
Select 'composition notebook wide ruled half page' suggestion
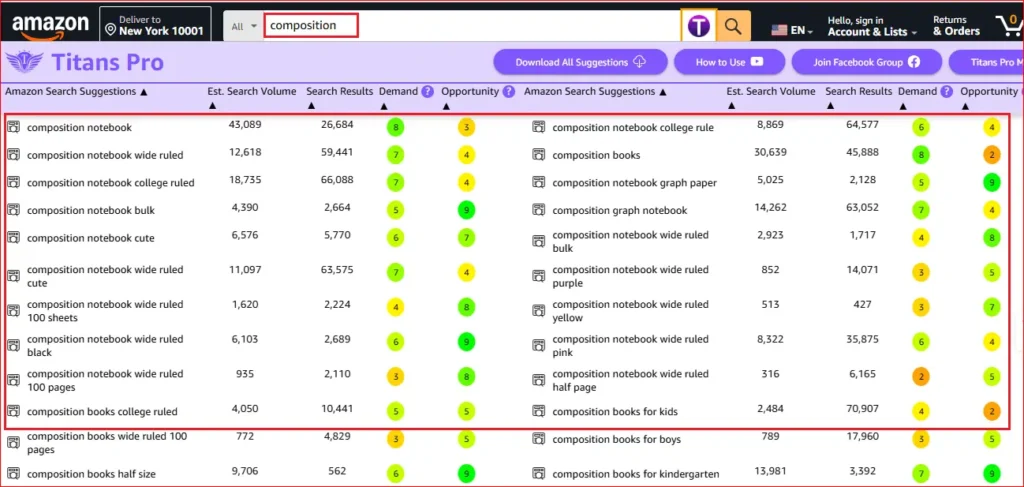coord(630,381)
